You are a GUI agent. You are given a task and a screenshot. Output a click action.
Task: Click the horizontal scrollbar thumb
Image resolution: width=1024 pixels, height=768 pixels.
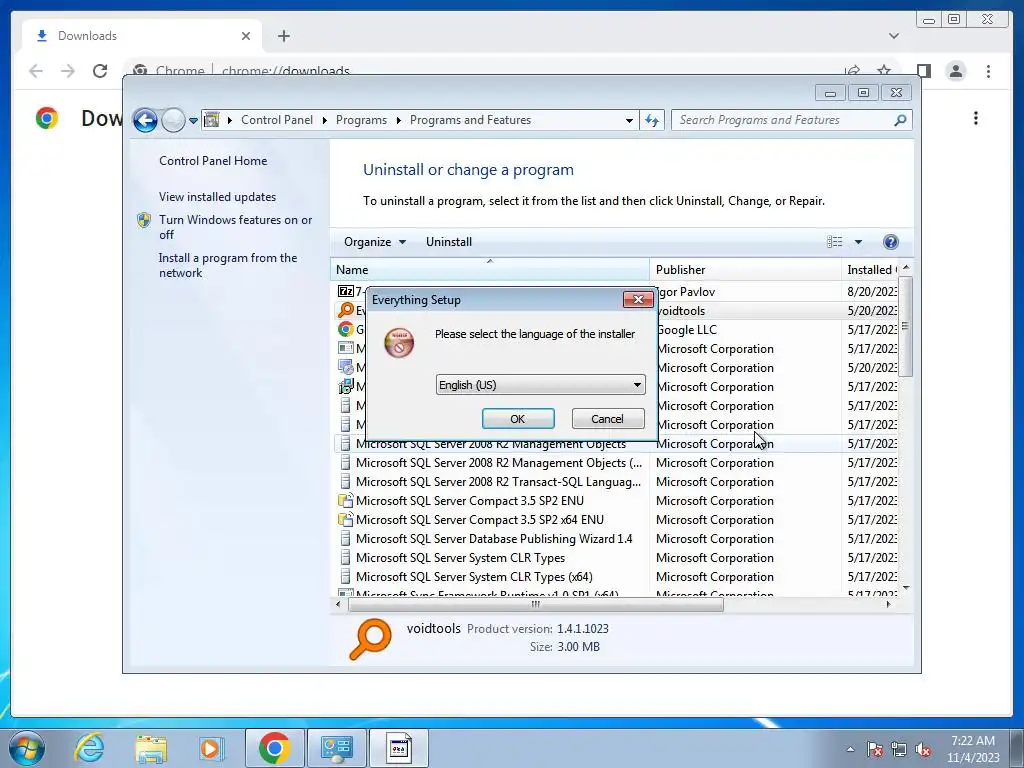click(536, 604)
